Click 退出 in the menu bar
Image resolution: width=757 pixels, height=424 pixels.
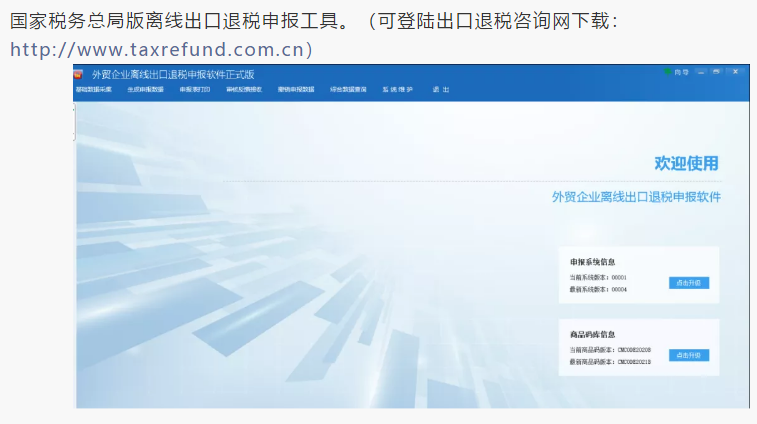coord(441,89)
